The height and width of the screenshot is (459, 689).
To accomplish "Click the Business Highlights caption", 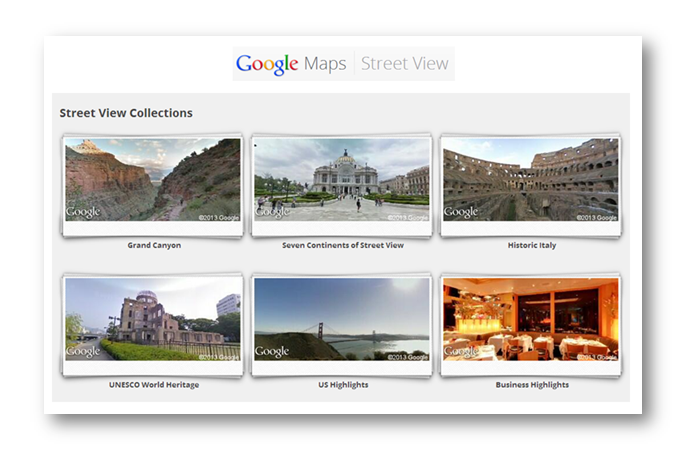I will click(x=532, y=385).
